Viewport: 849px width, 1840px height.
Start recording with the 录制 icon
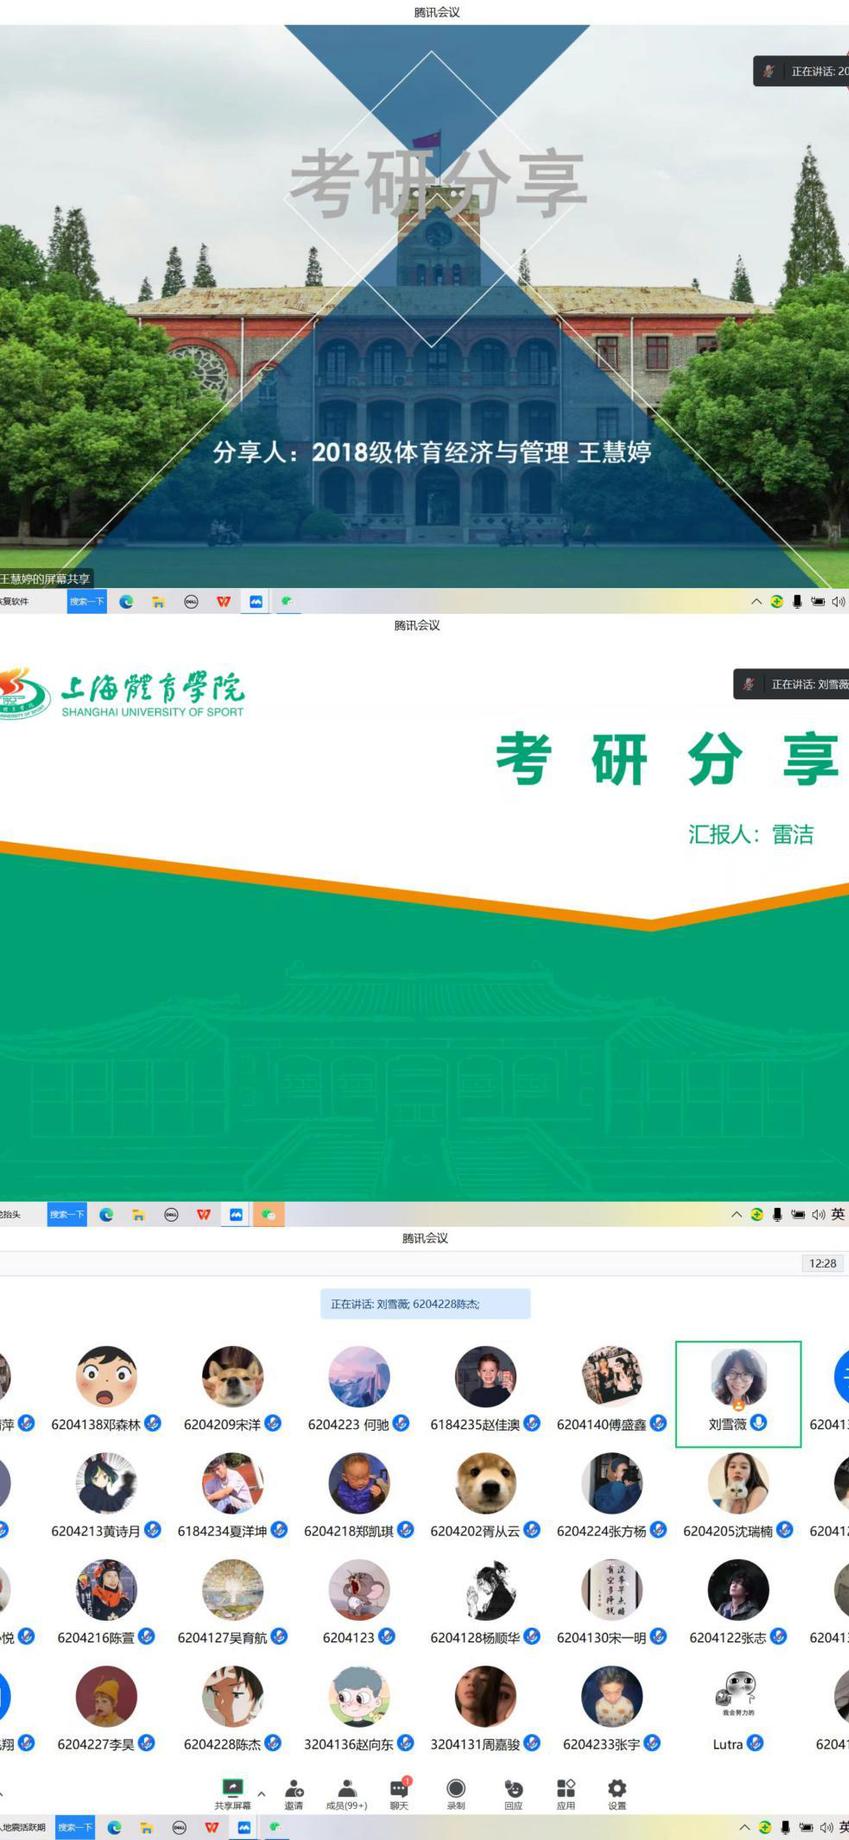(x=456, y=1788)
